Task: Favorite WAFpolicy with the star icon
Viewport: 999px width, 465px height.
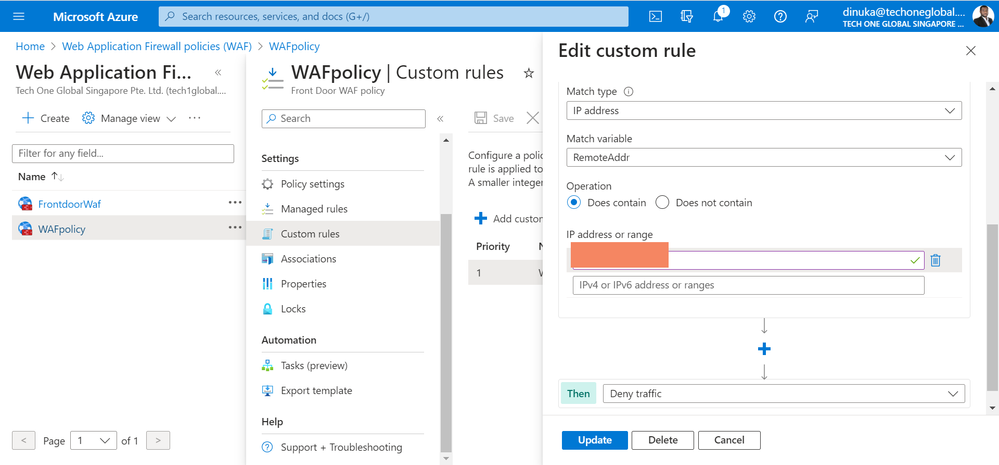Action: (528, 73)
